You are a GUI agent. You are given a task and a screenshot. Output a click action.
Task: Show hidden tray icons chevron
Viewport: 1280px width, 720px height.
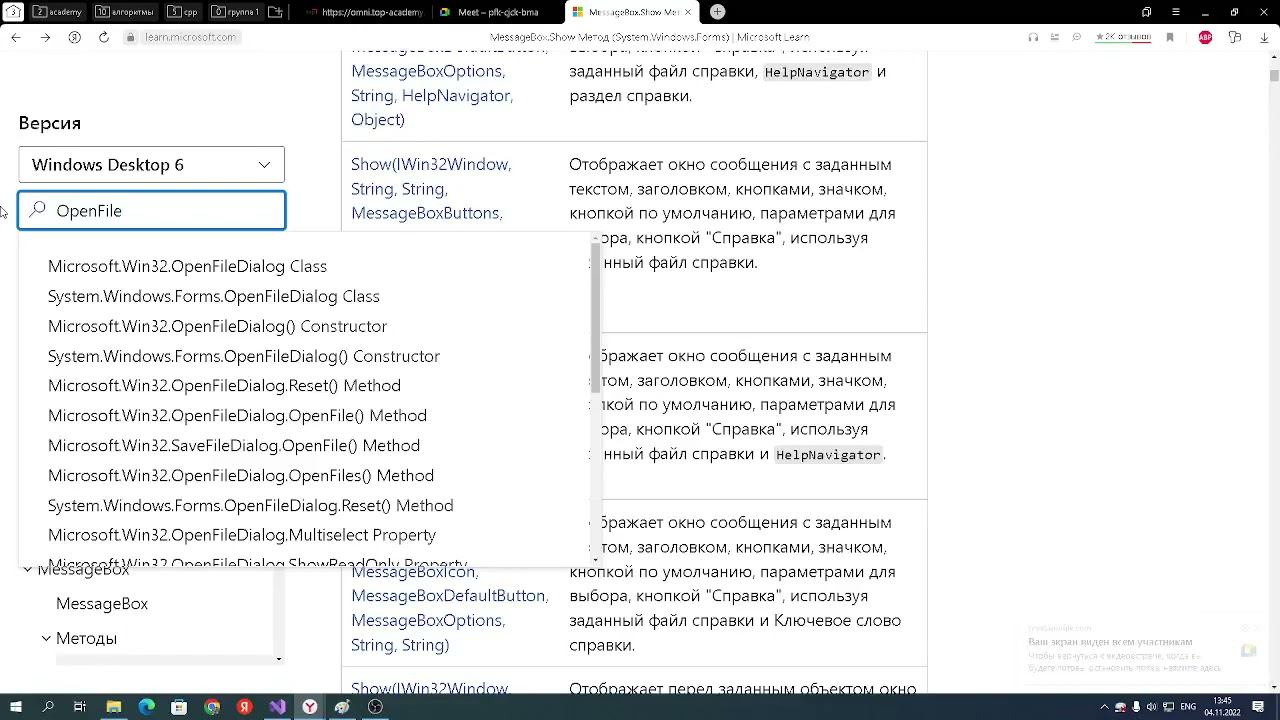pyautogui.click(x=1104, y=707)
